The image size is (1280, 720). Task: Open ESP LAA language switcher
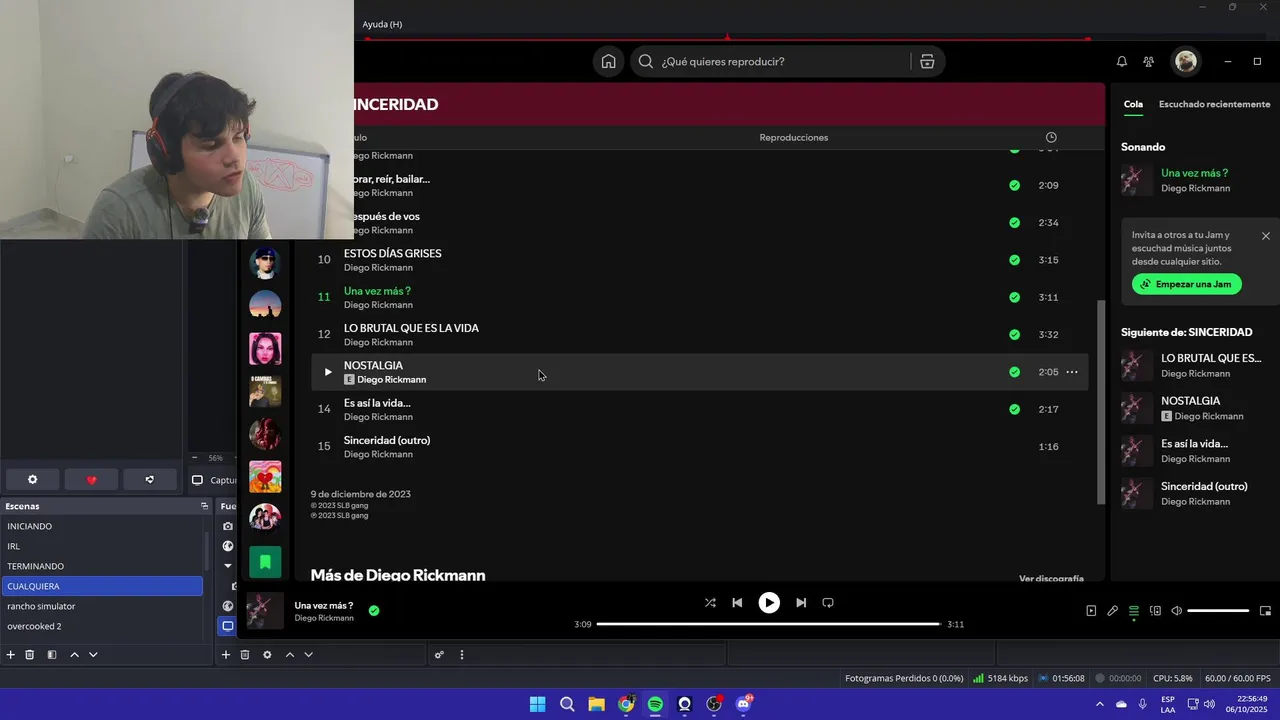pyautogui.click(x=1168, y=704)
